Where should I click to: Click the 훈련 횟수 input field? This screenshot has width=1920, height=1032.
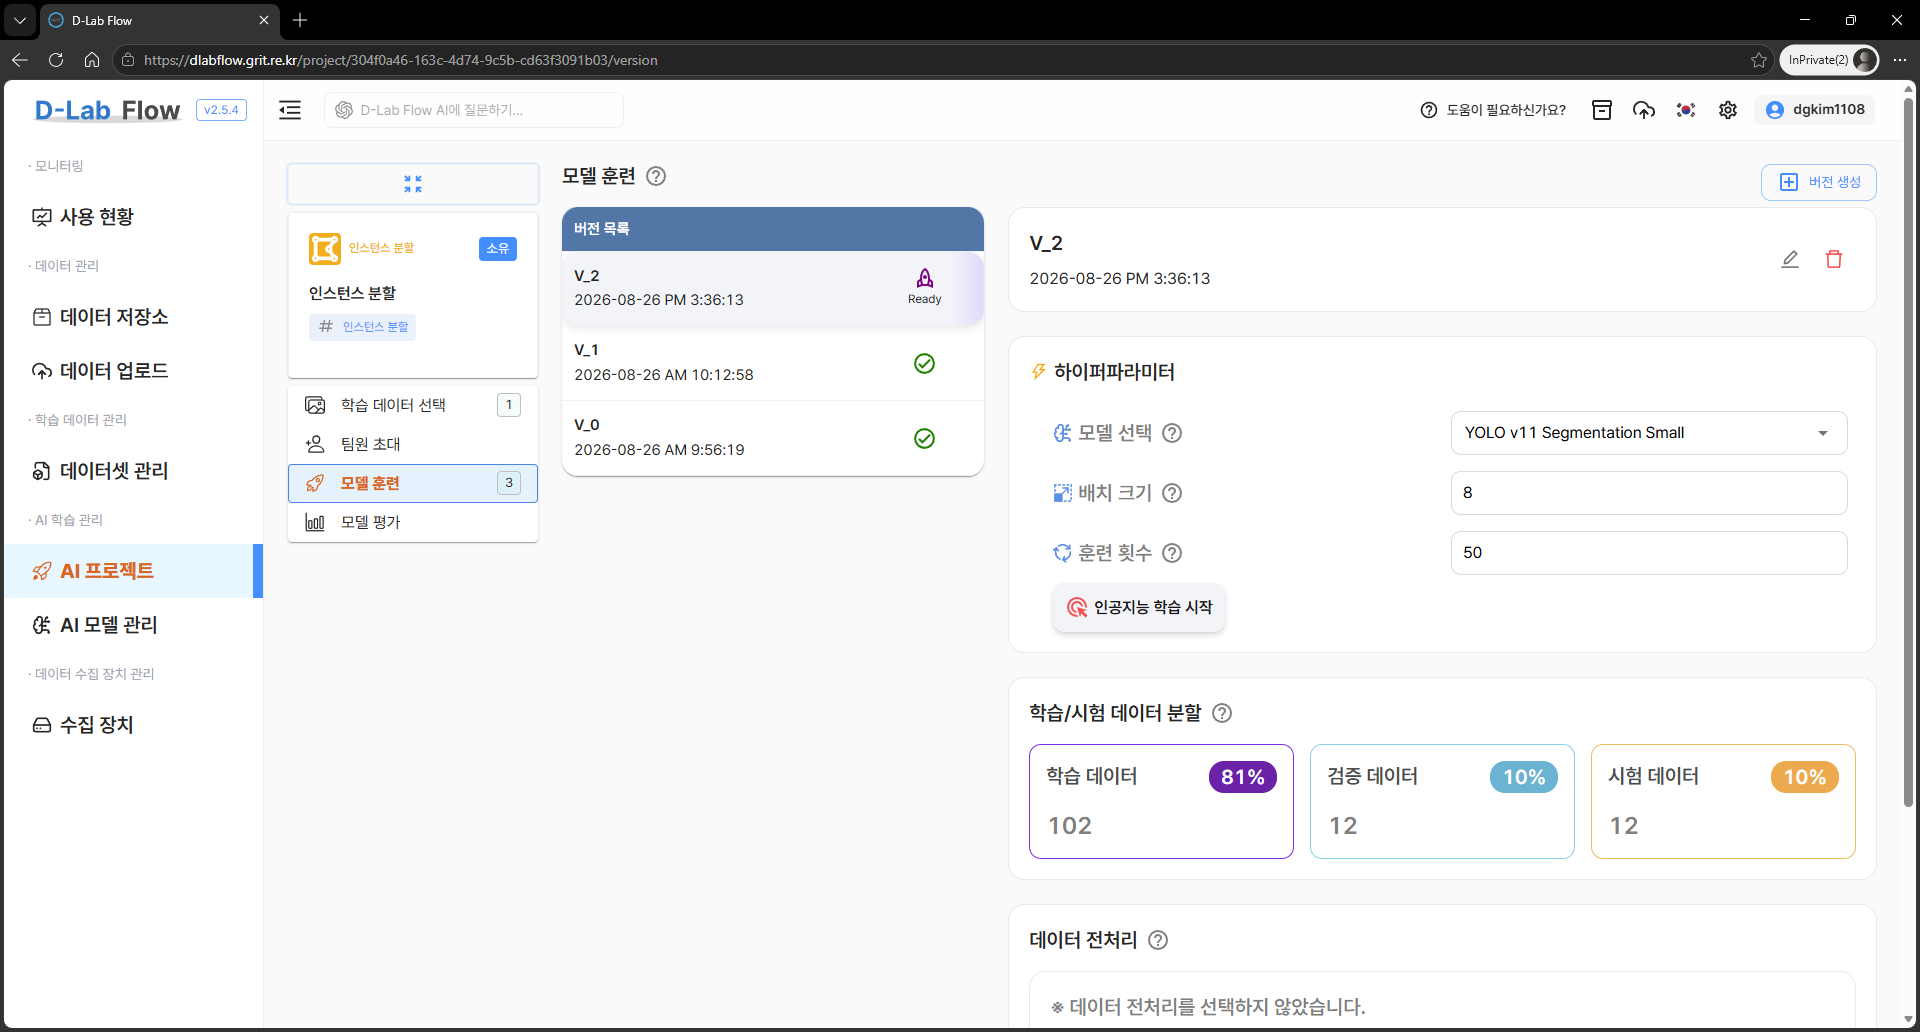click(1648, 553)
